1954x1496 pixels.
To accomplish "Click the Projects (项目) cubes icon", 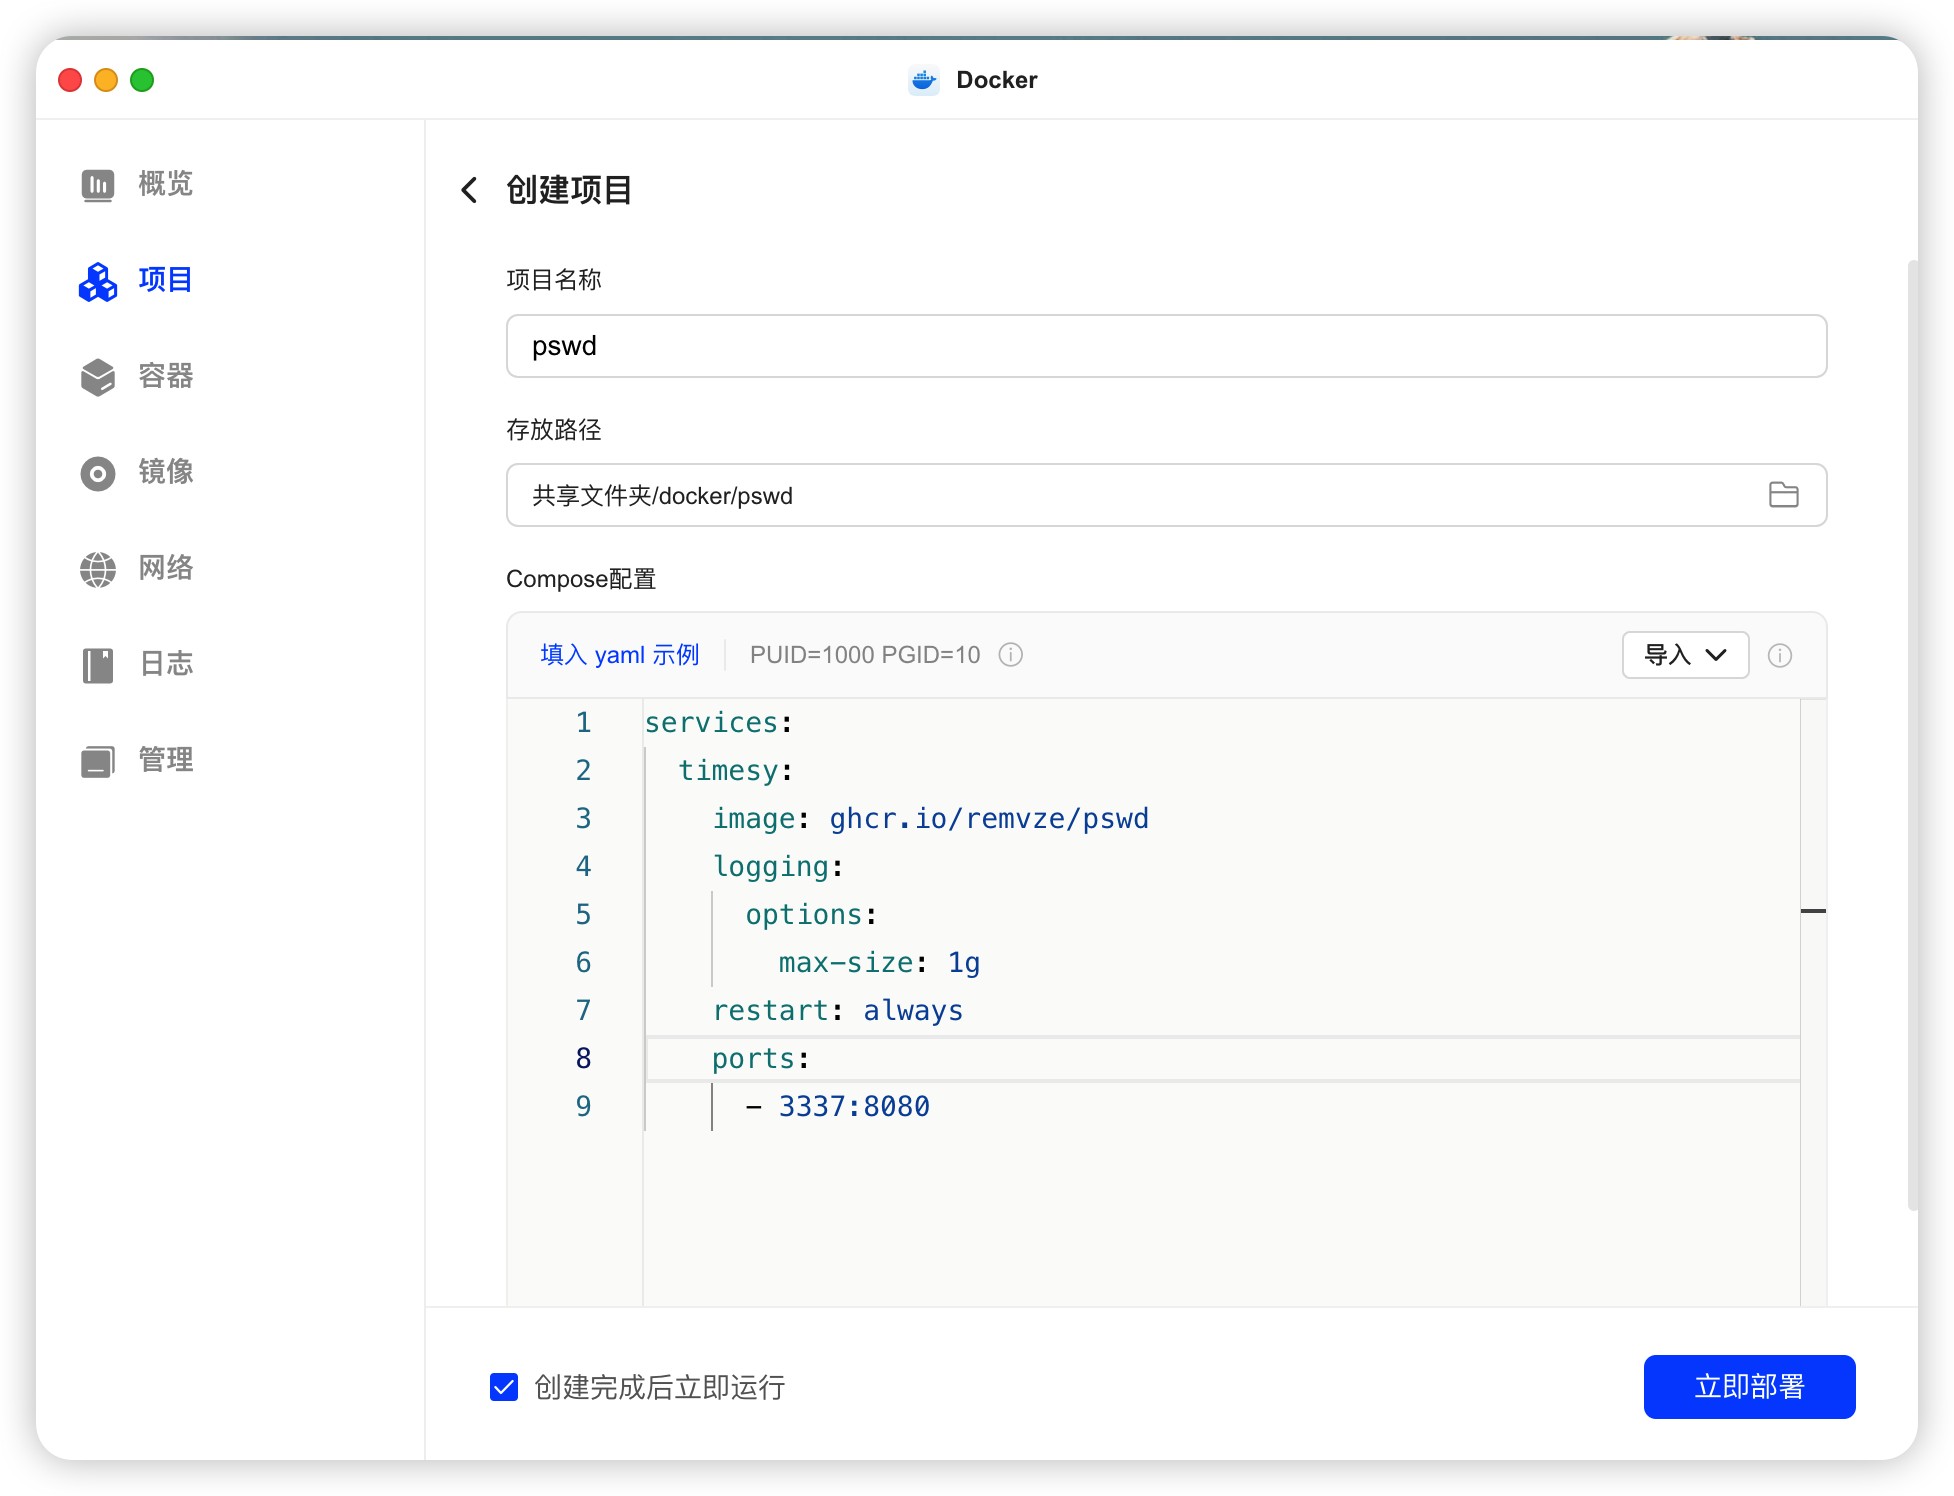I will click(97, 281).
